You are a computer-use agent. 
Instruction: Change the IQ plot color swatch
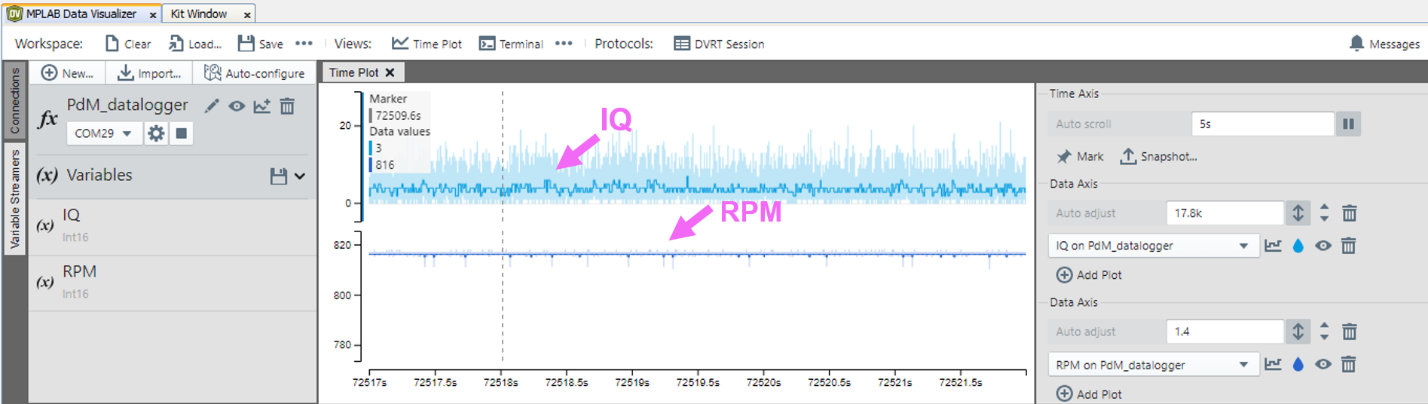point(1299,245)
